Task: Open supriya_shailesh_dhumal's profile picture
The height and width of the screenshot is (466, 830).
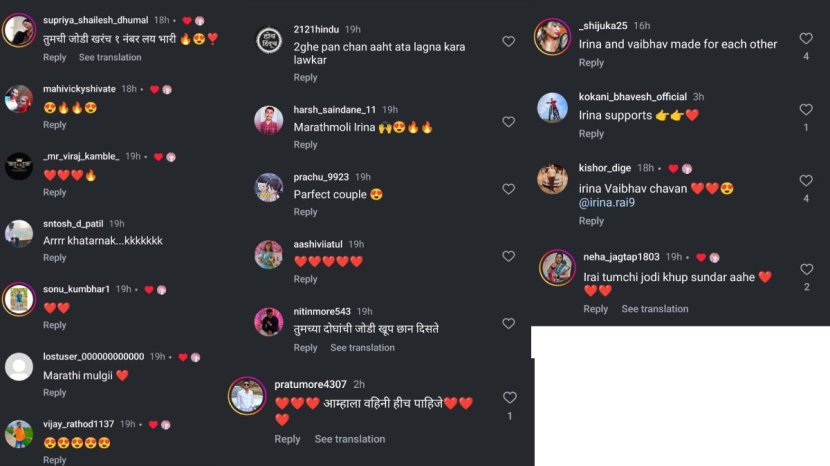Action: click(x=19, y=30)
